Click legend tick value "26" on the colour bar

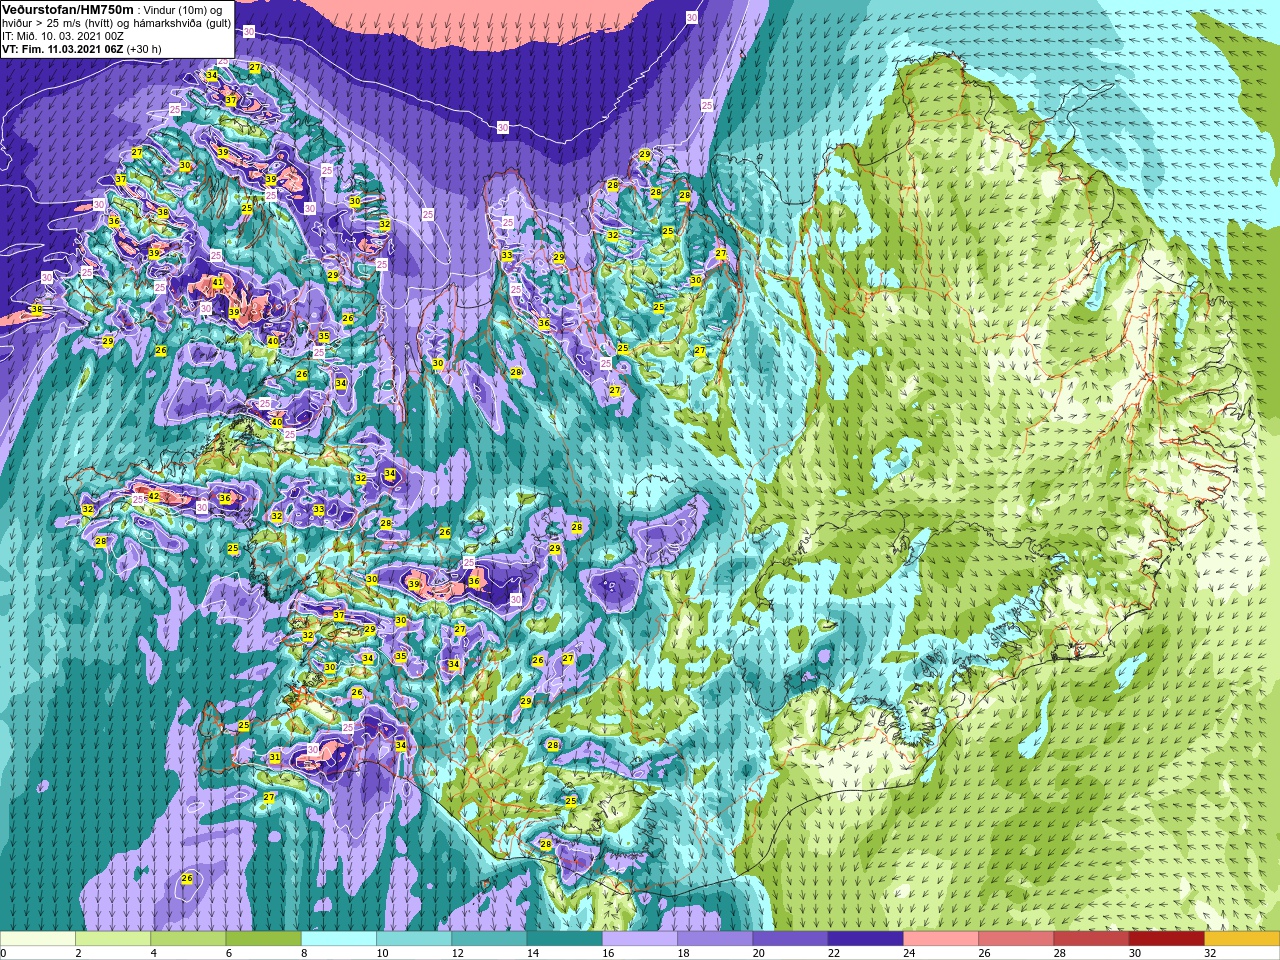(984, 953)
